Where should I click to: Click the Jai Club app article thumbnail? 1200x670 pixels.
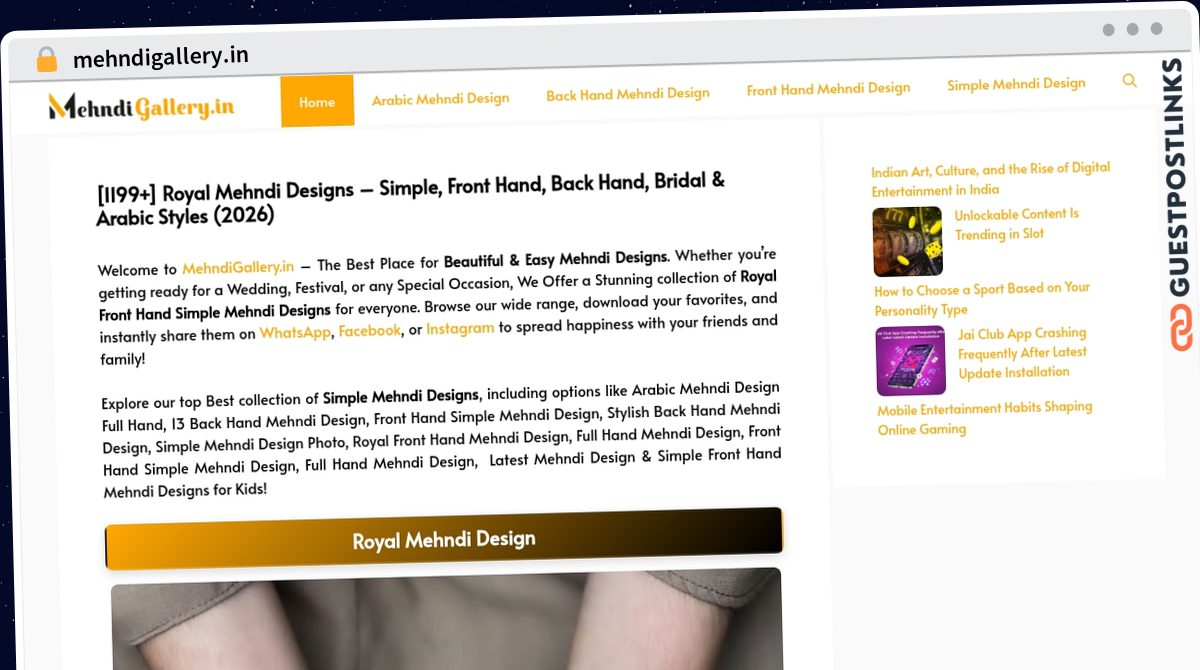click(911, 361)
